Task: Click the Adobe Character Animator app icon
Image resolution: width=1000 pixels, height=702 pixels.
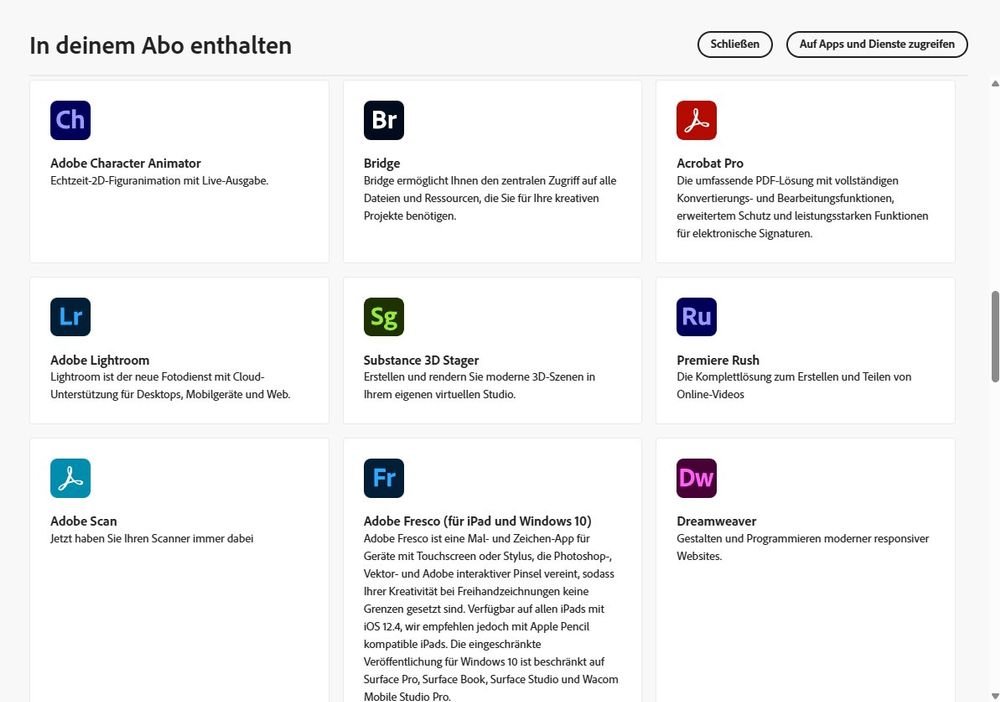Action: 70,119
